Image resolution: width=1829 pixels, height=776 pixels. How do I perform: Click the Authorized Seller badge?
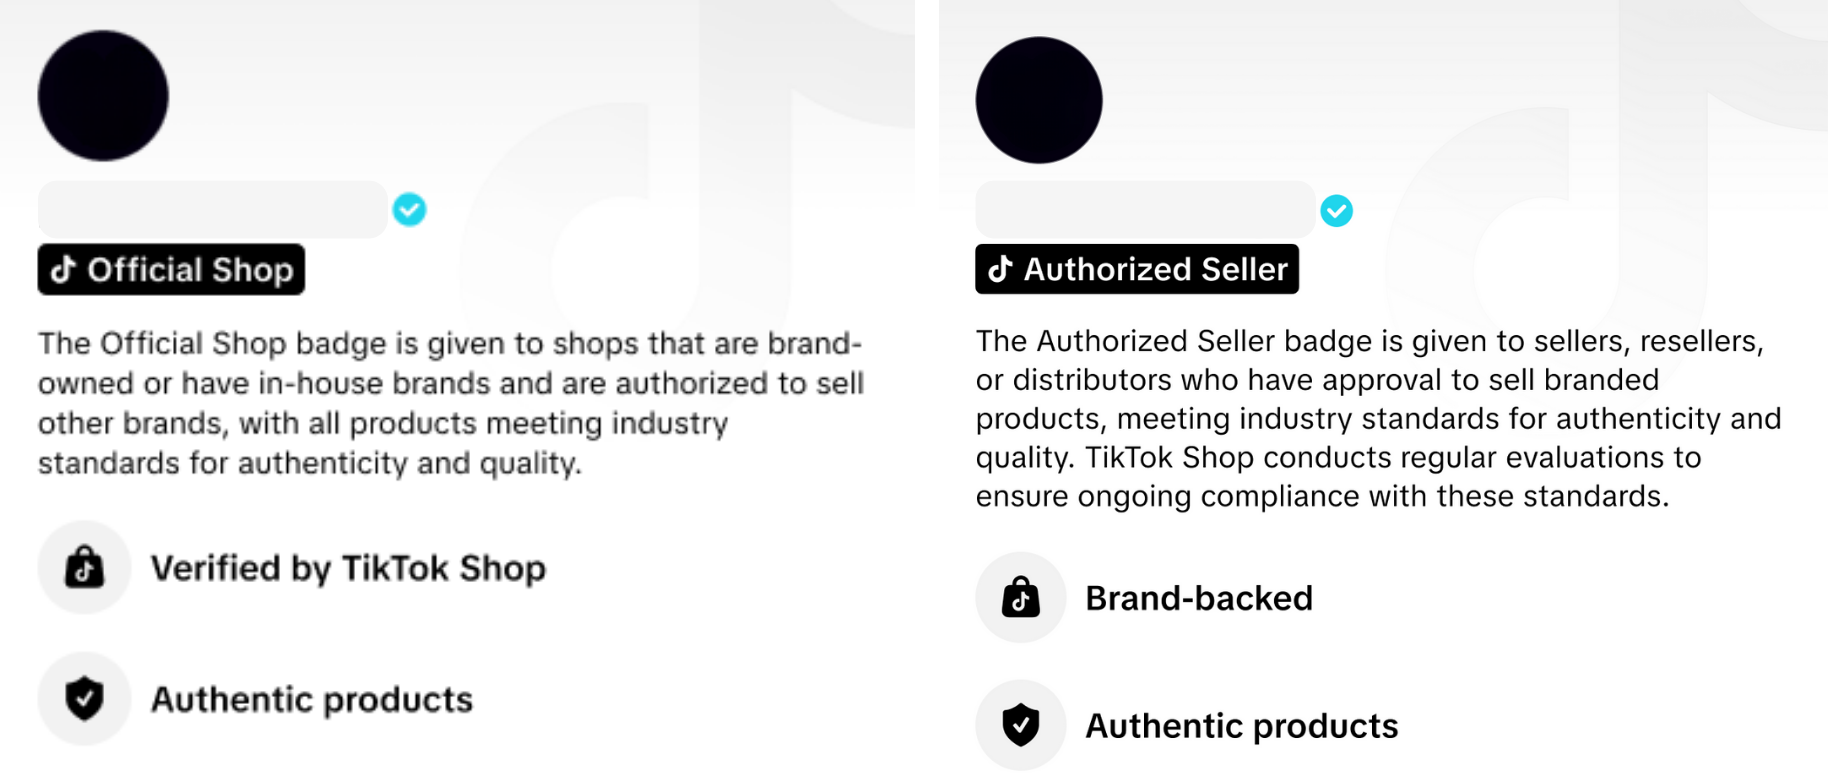tap(1137, 269)
